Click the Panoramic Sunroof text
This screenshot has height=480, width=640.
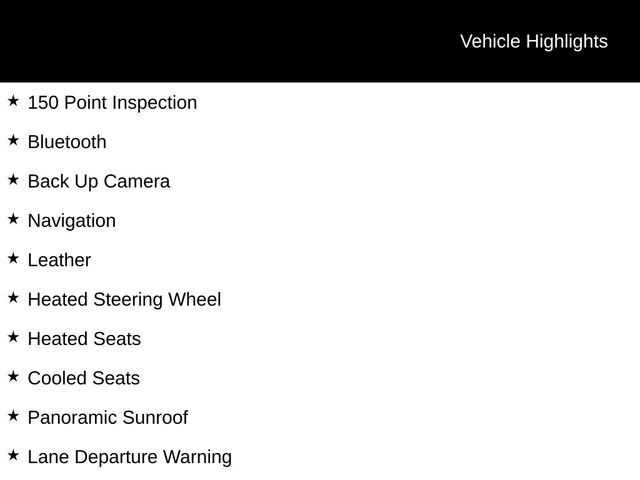pos(107,417)
